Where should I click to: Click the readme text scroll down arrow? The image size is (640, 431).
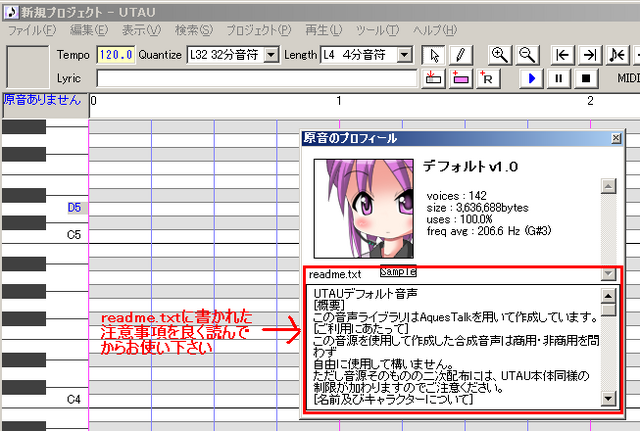click(x=608, y=398)
